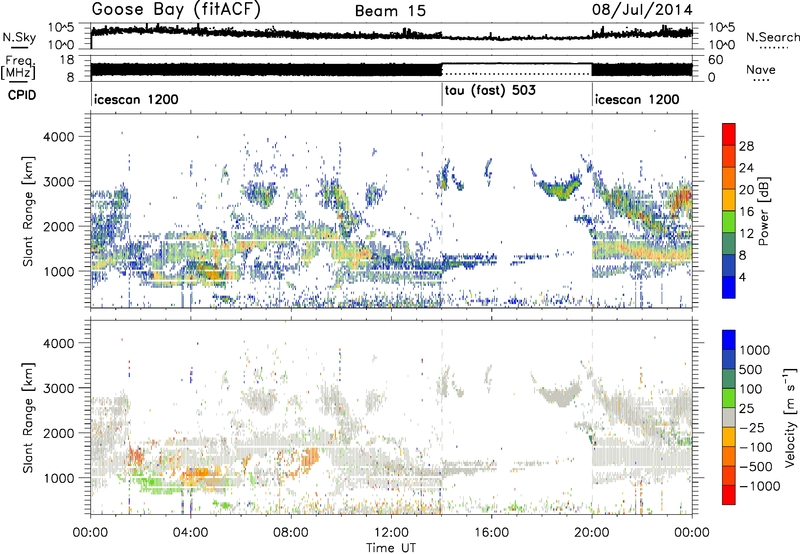Click 'Slant Range [km]' label of velocity panel
Screen dimensions: 800x554
pyautogui.click(x=28, y=417)
